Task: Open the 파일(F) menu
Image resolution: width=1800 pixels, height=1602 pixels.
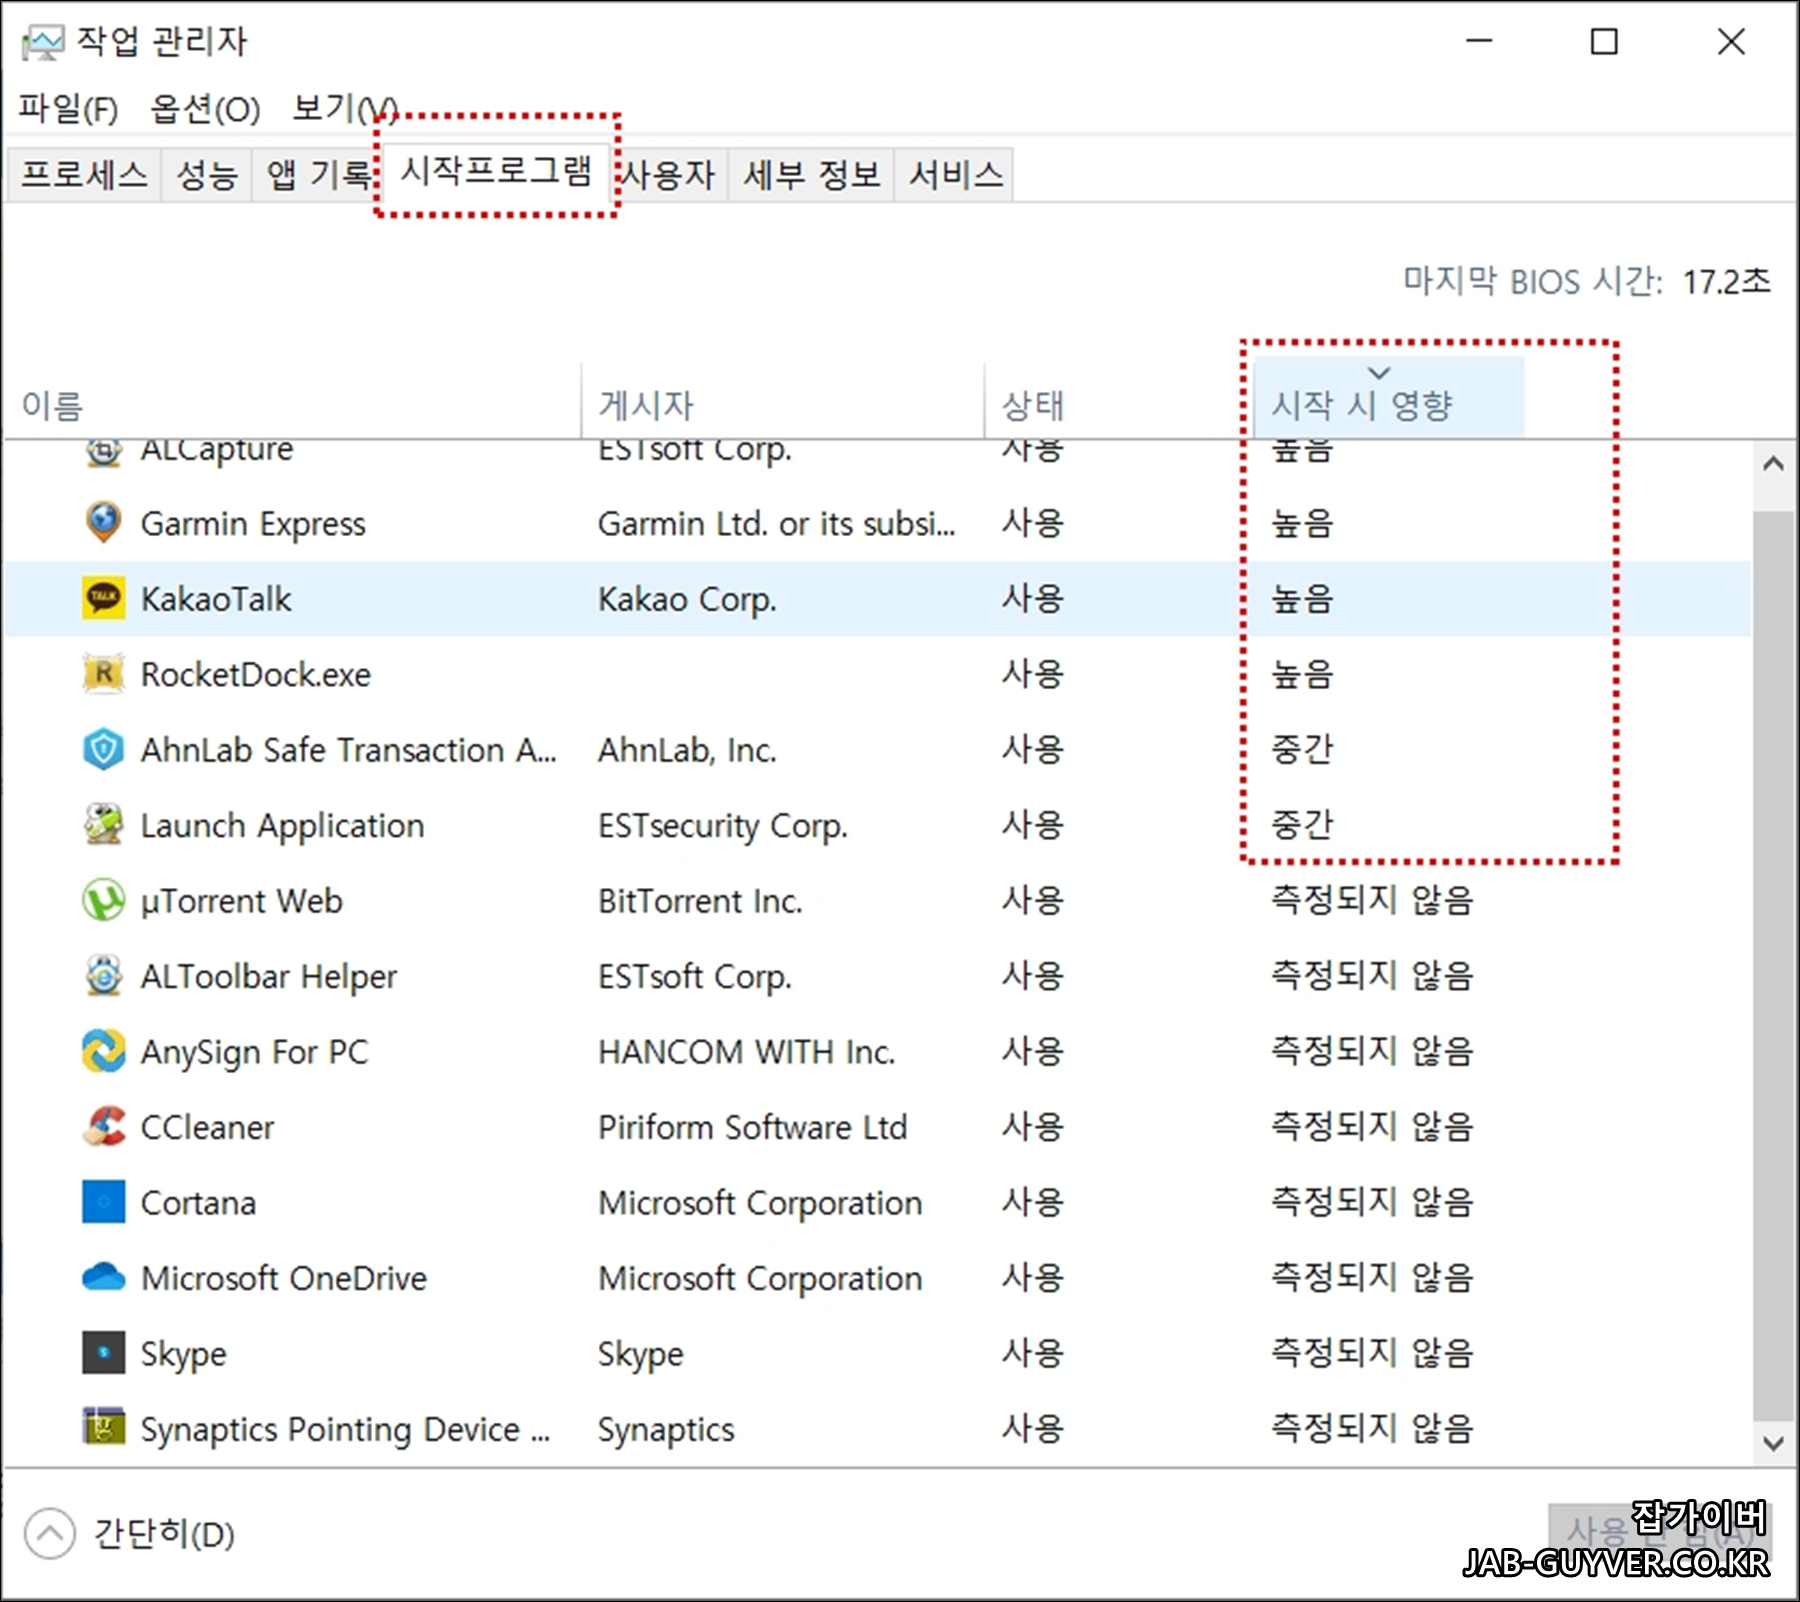Action: click(x=68, y=108)
